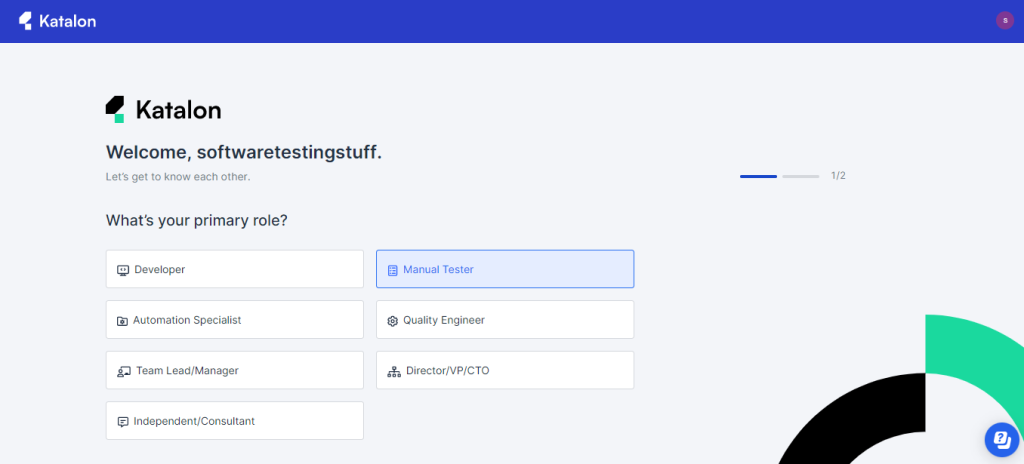Click the Manual Tester checklist icon
The width and height of the screenshot is (1024, 464).
[392, 270]
